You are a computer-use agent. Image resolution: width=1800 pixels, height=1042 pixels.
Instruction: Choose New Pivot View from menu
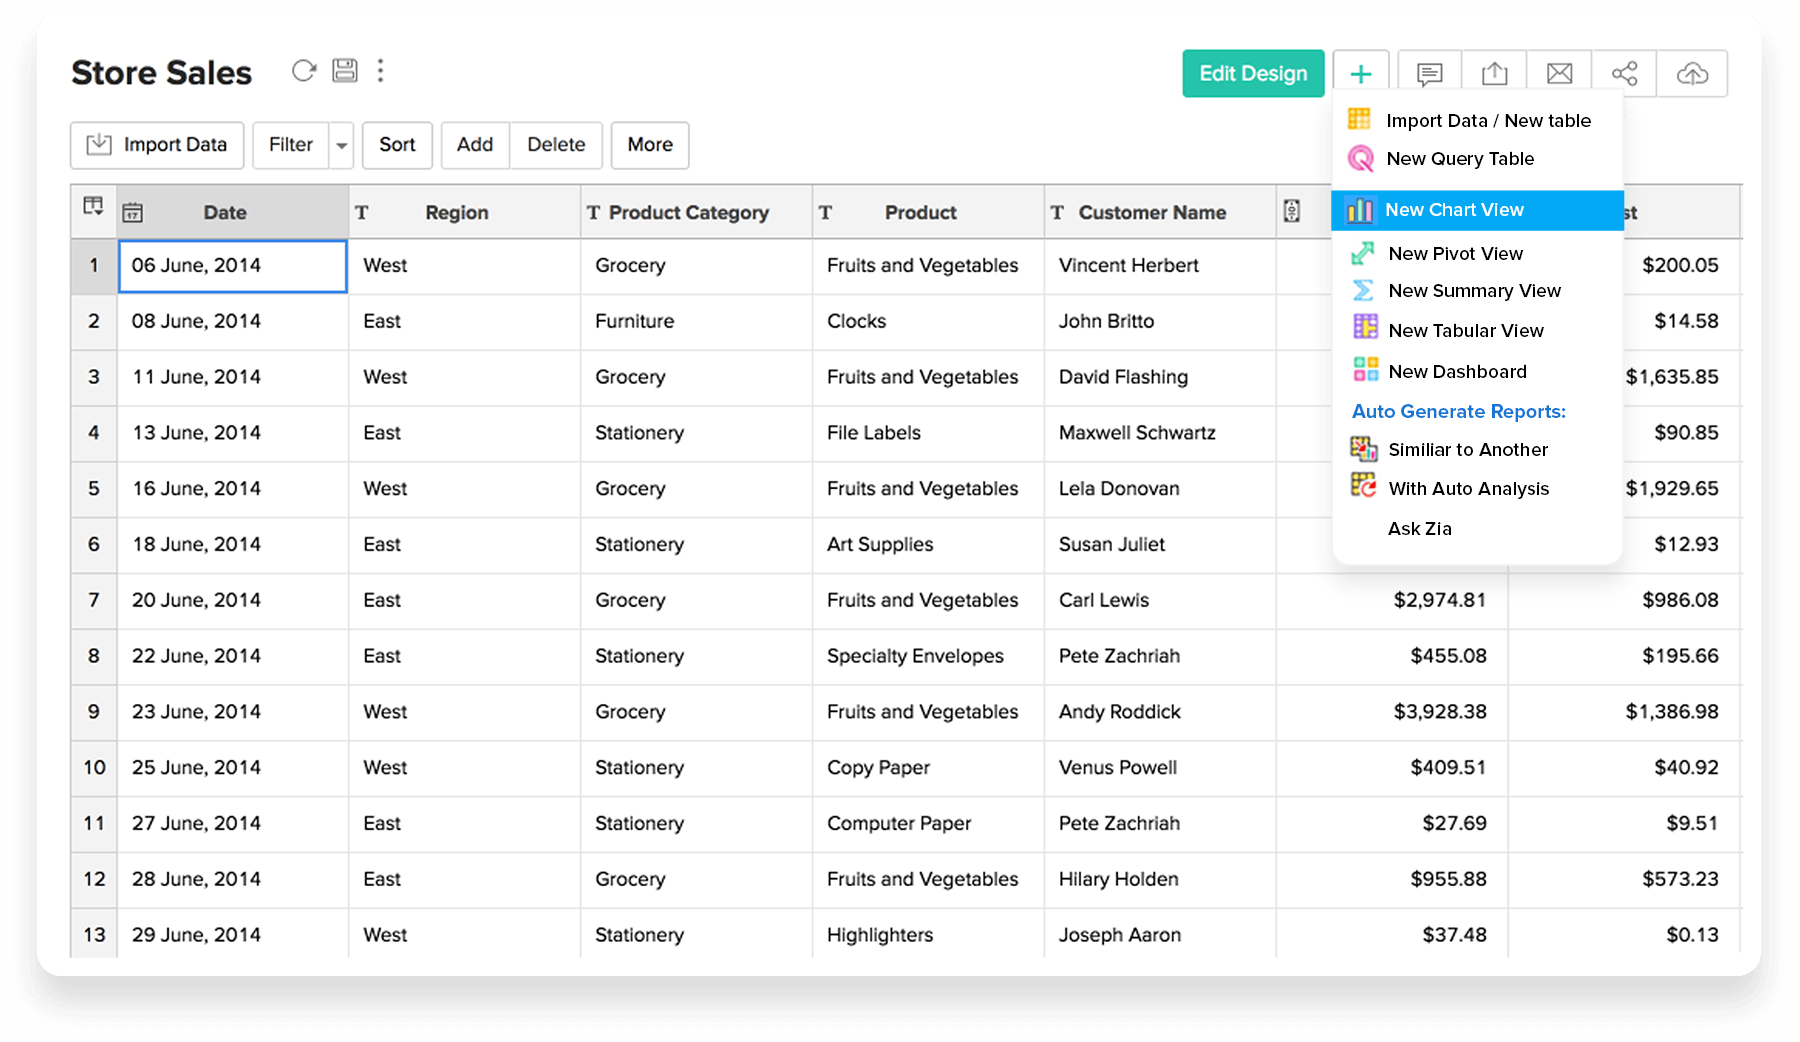(1455, 254)
